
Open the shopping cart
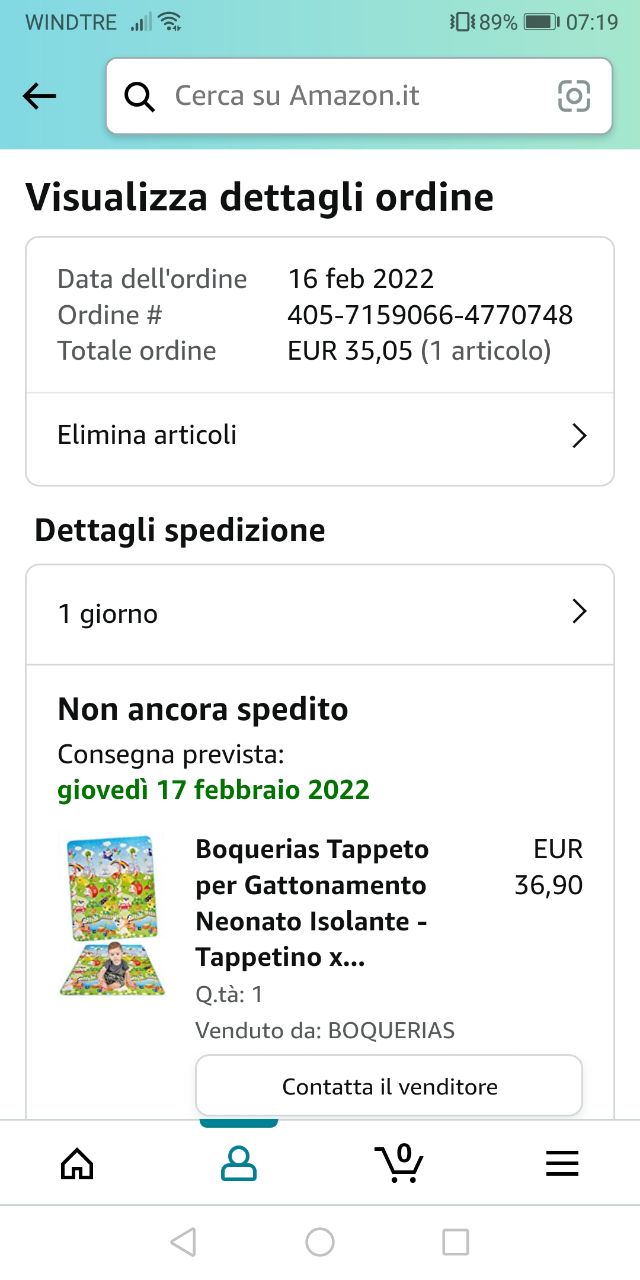tap(400, 1163)
